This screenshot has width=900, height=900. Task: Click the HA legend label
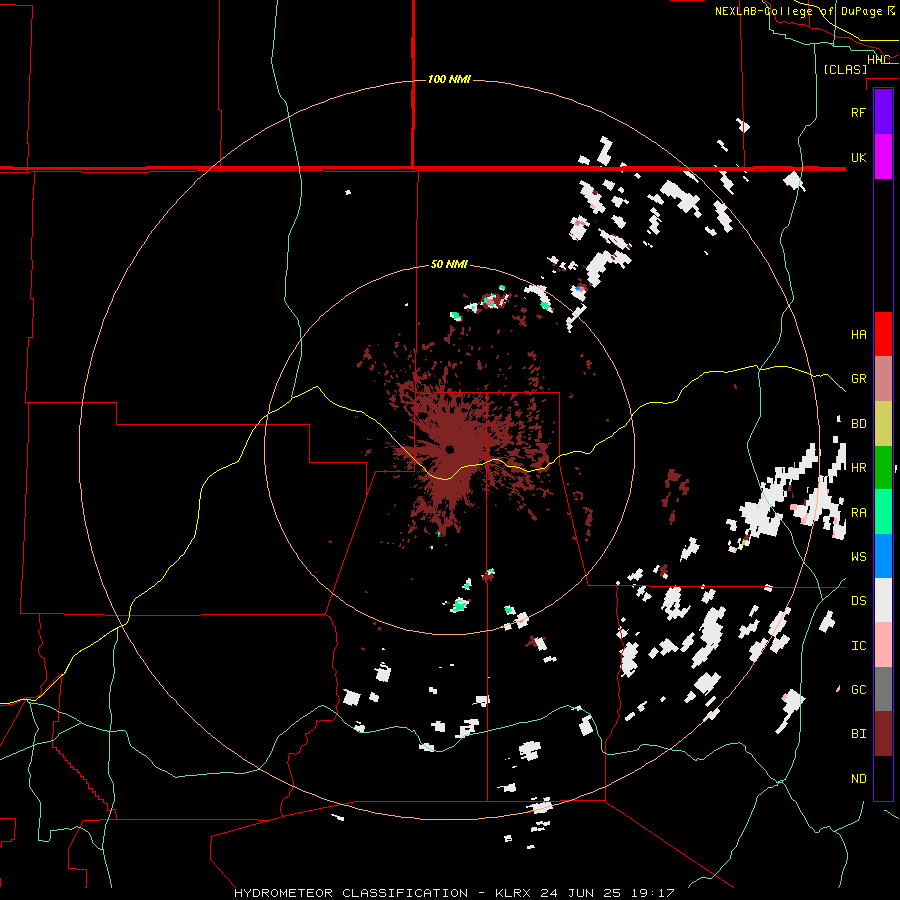[859, 335]
